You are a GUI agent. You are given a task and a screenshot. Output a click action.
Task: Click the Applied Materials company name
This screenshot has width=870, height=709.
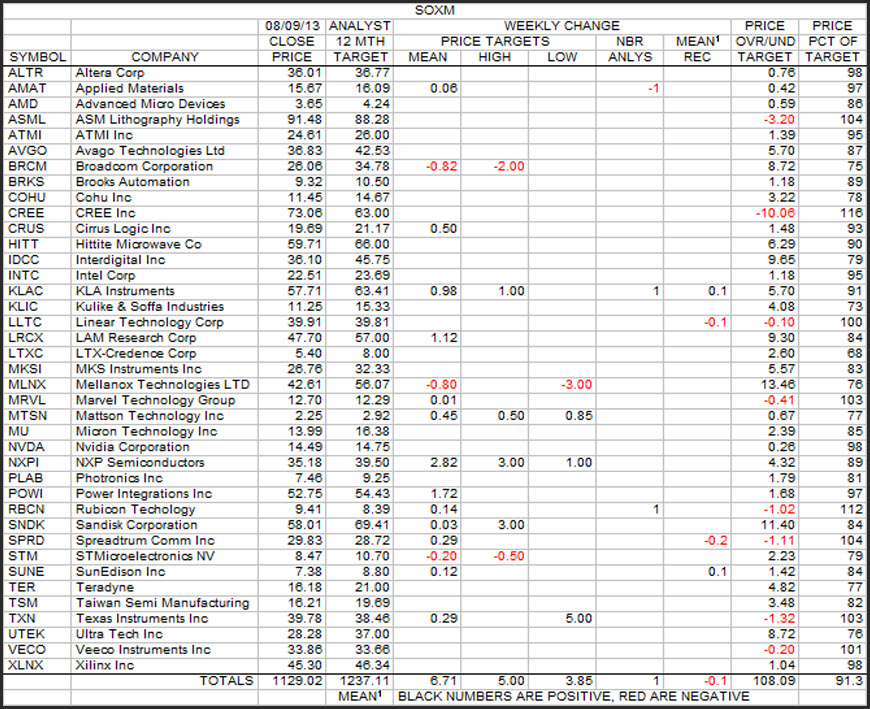click(129, 88)
